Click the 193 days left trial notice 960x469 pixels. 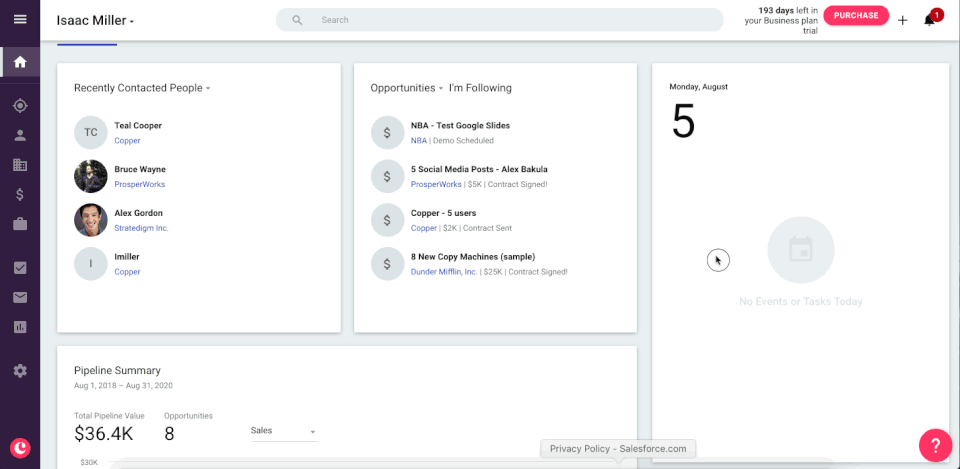781,20
